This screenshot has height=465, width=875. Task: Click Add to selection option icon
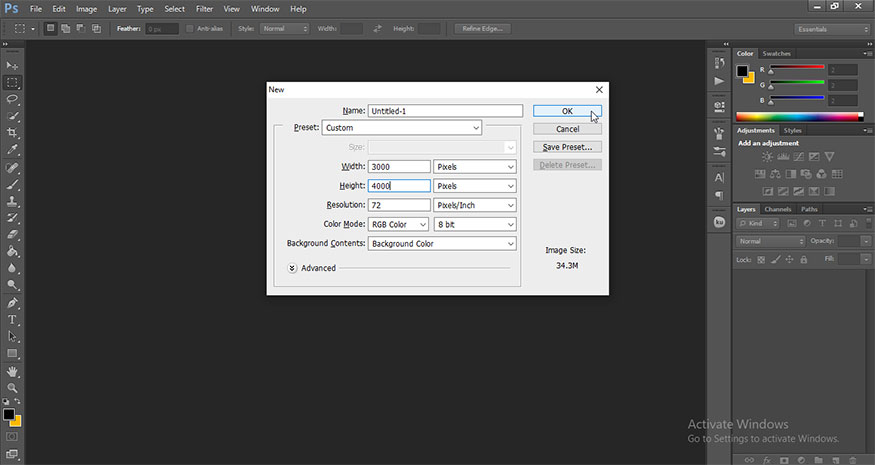point(66,28)
